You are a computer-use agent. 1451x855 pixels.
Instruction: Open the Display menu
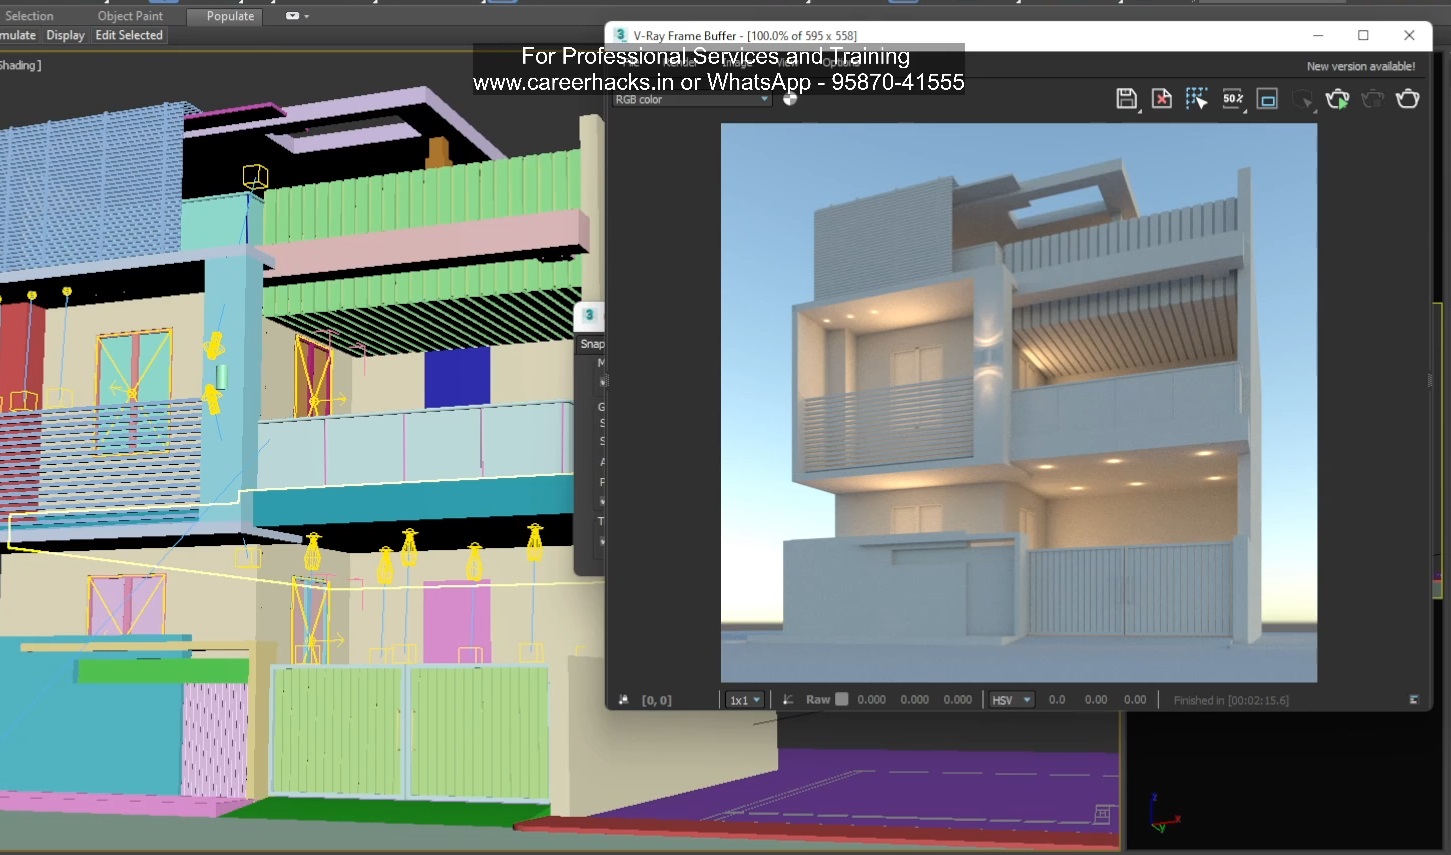click(x=65, y=35)
